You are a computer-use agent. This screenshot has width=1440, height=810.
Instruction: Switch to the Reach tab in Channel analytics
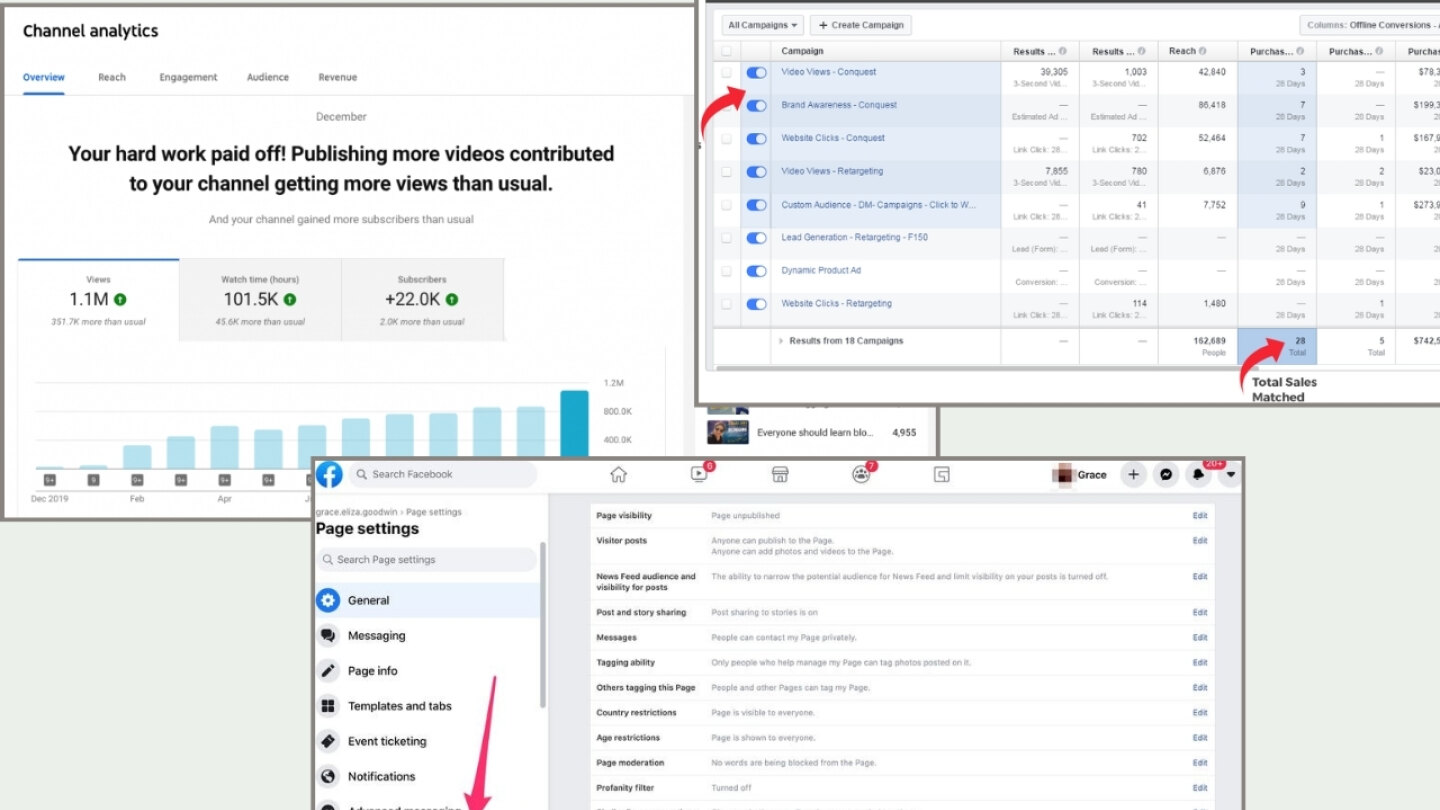pos(112,77)
